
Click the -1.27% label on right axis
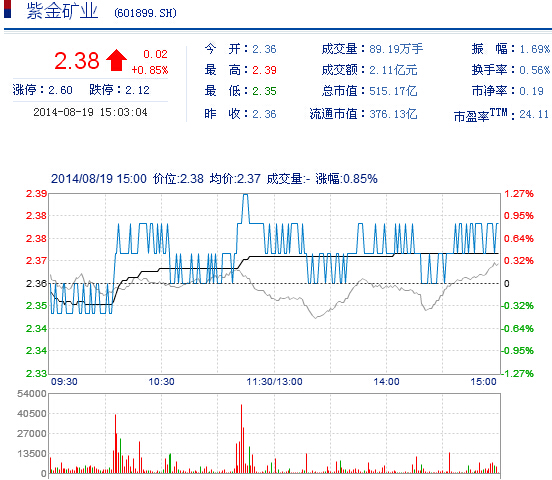[518, 373]
